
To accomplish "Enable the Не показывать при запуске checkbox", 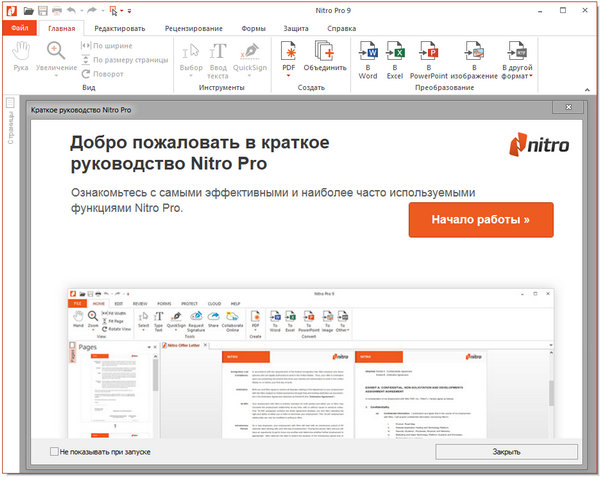I will [55, 452].
